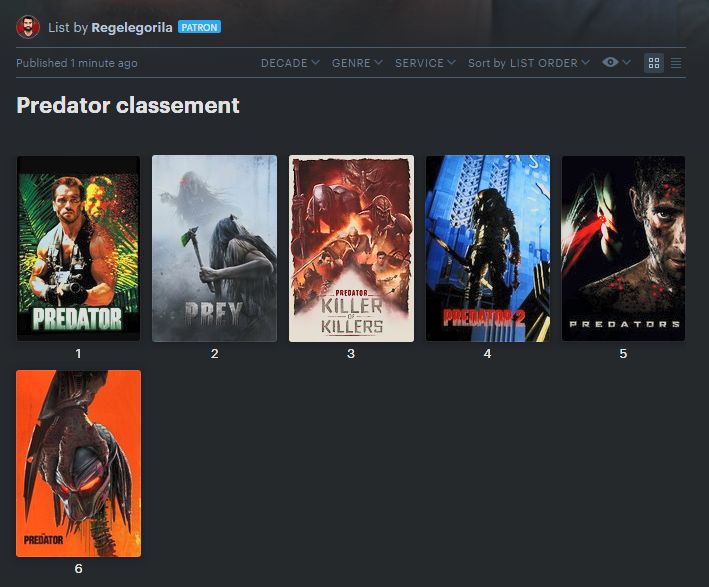The width and height of the screenshot is (709, 587).
Task: Switch to grid view
Action: [653, 63]
